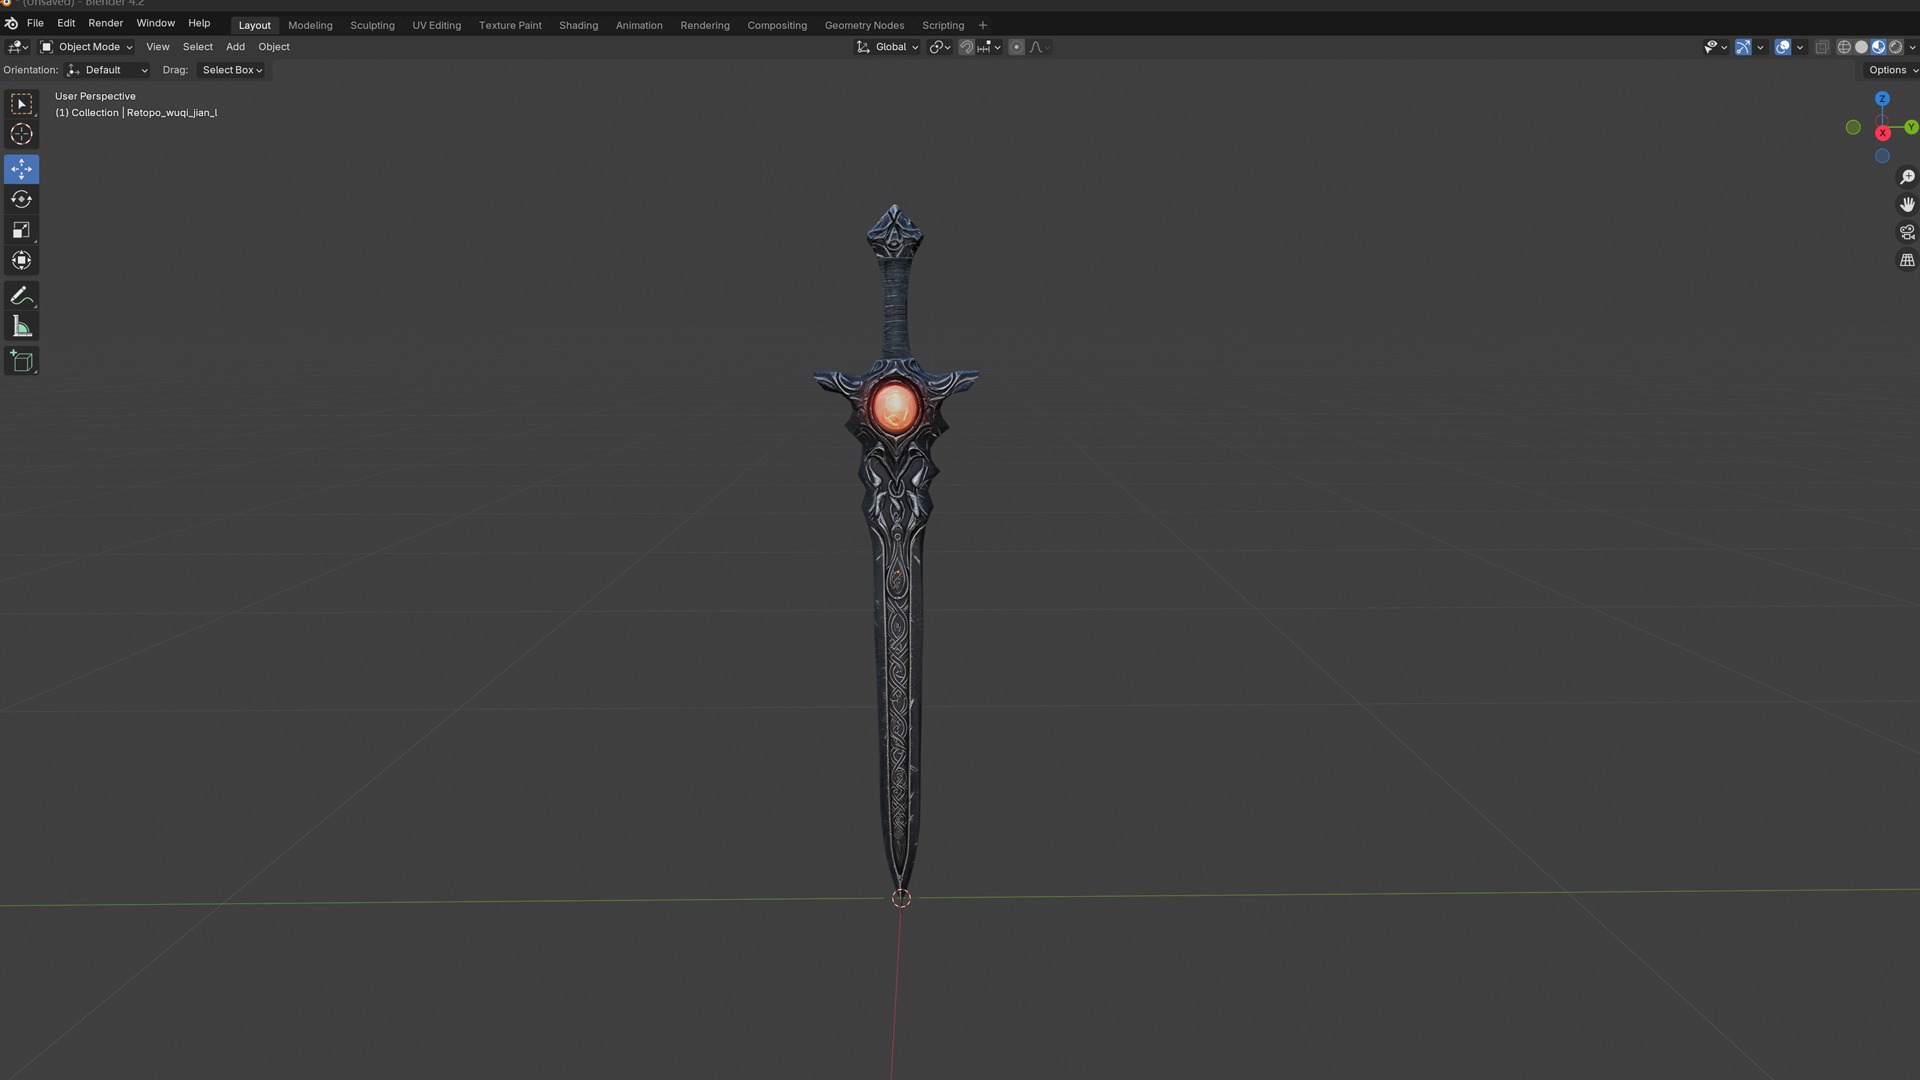Click the negative Y axis gizmo dot
1920x1080 pixels.
pyautogui.click(x=1853, y=127)
